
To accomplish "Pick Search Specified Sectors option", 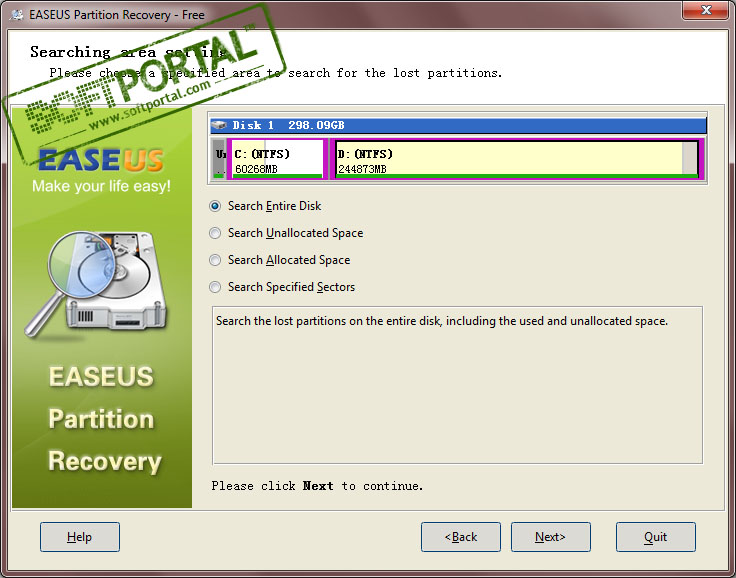I will coord(282,287).
